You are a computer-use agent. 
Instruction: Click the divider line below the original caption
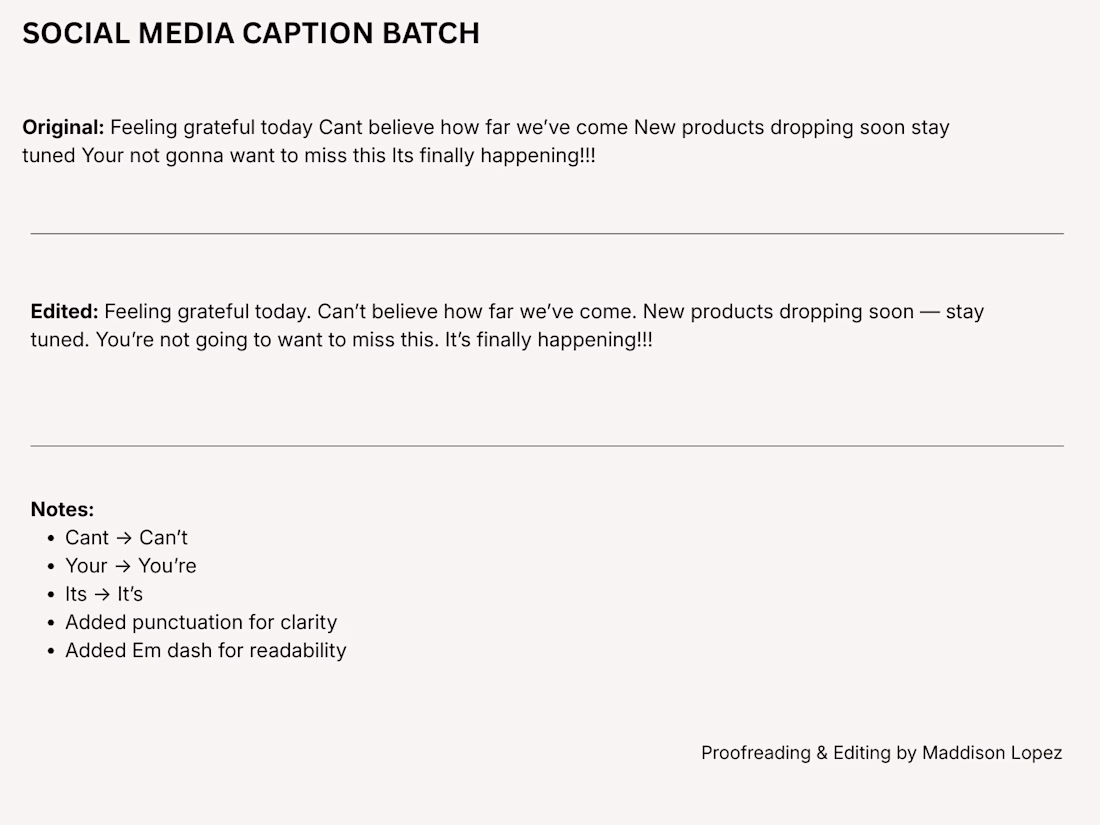tap(547, 234)
